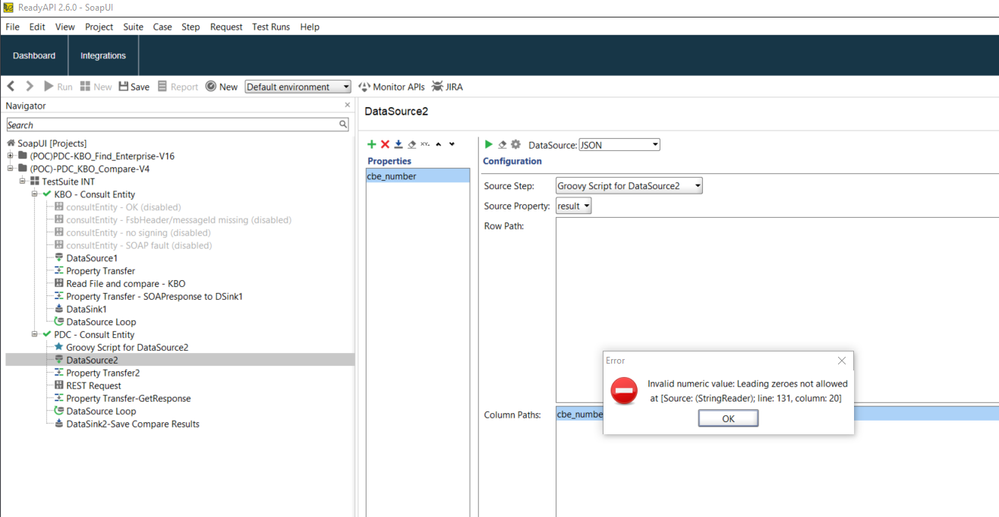Viewport: 999px width, 517px height.
Task: Open the Default environment dropdown
Action: click(x=298, y=87)
